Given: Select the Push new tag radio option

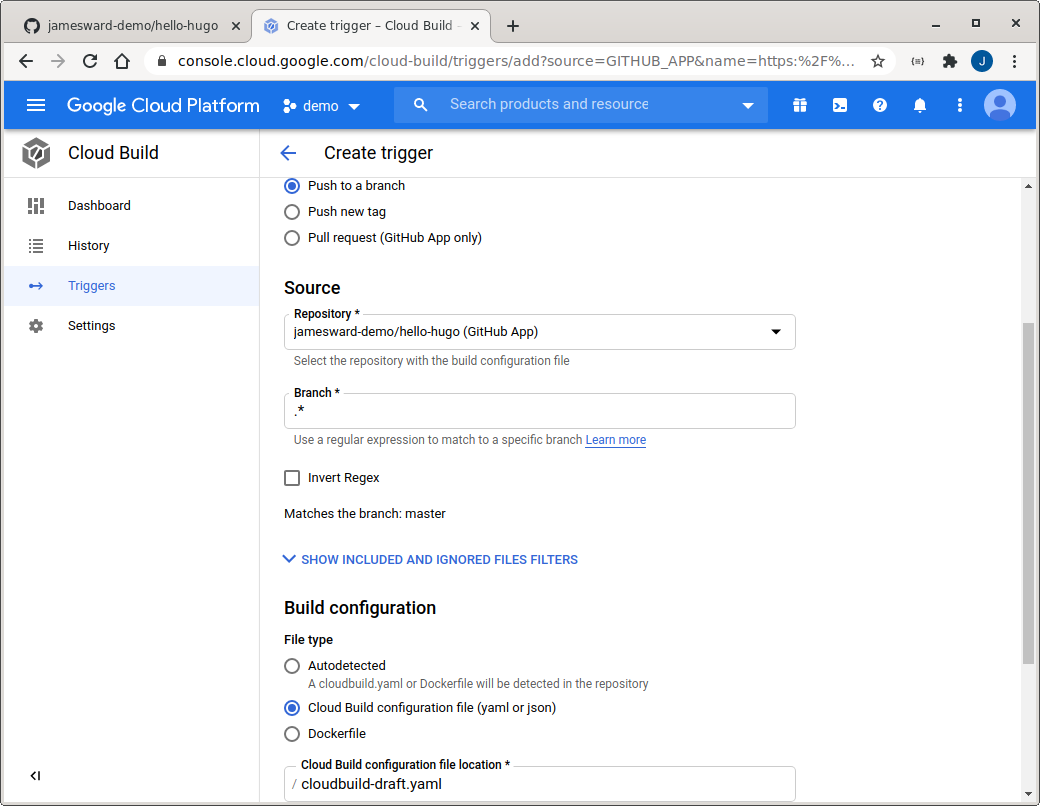Looking at the screenshot, I should (292, 212).
